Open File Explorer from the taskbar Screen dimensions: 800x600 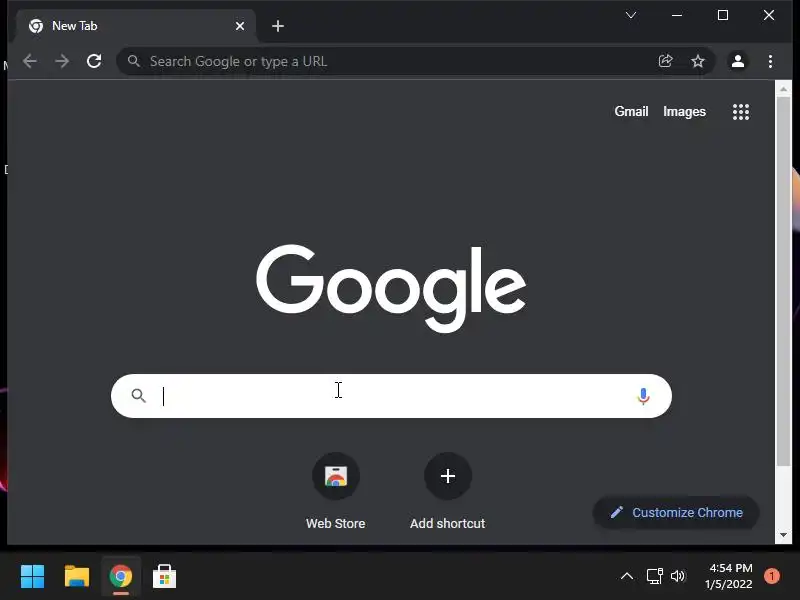pyautogui.click(x=77, y=577)
